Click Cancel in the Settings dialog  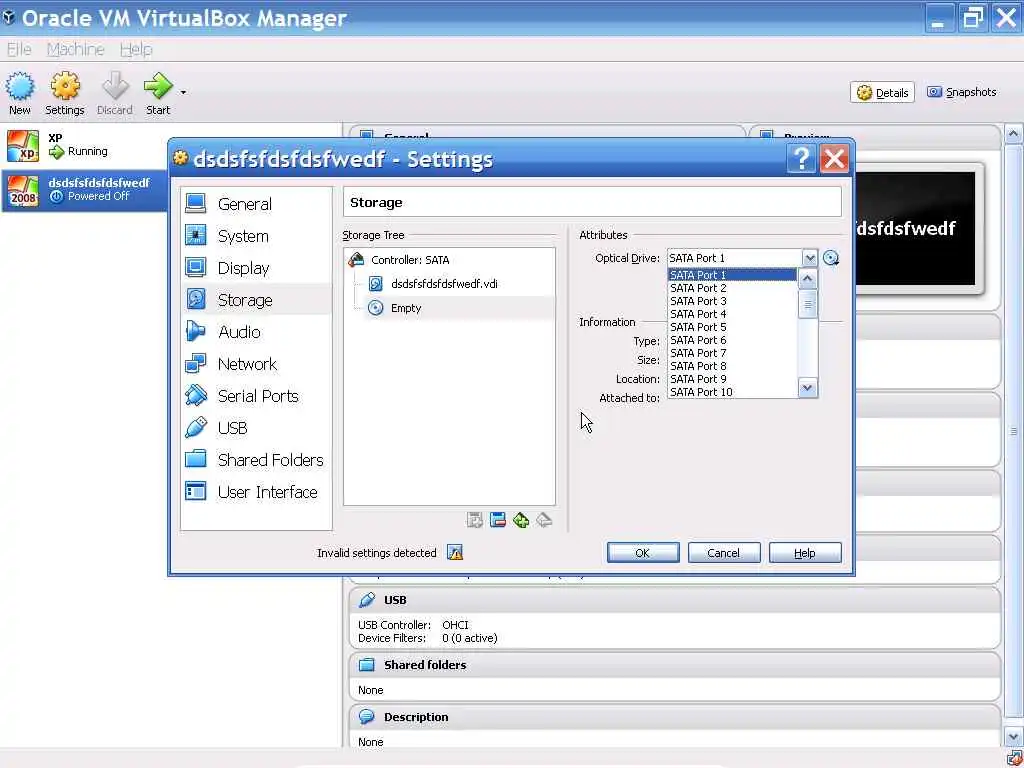(724, 552)
